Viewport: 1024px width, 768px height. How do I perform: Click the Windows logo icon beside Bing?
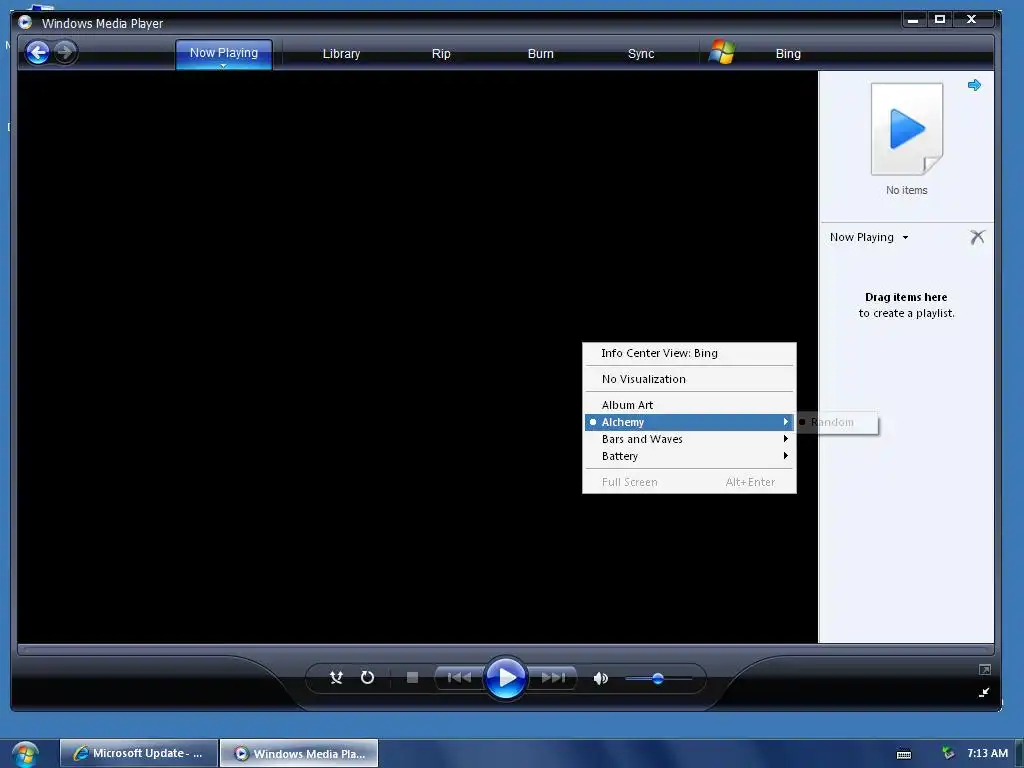coord(722,52)
